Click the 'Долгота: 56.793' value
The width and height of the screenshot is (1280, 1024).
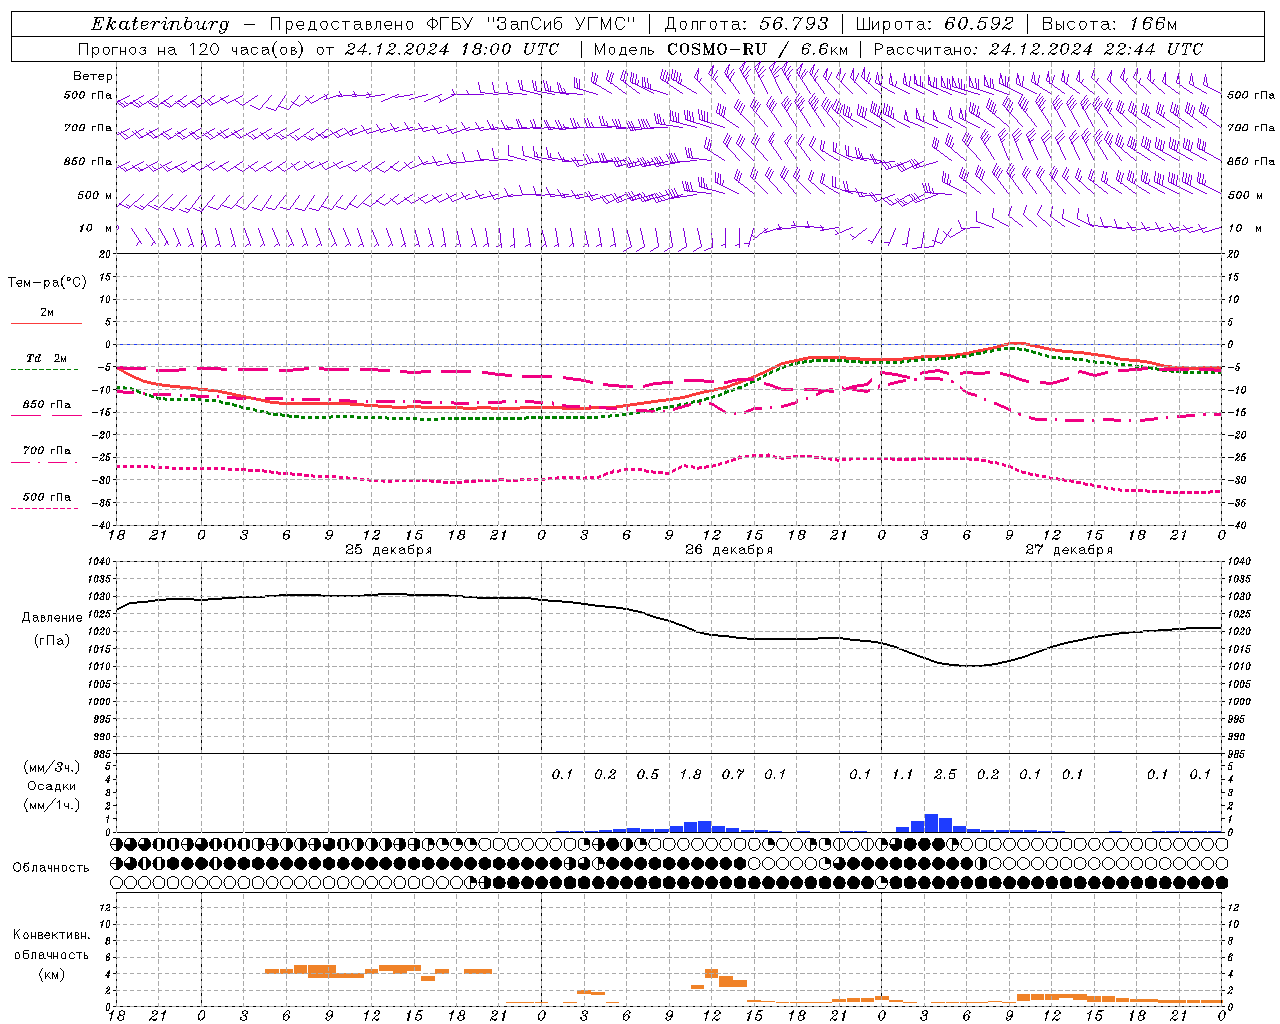pyautogui.click(x=747, y=24)
